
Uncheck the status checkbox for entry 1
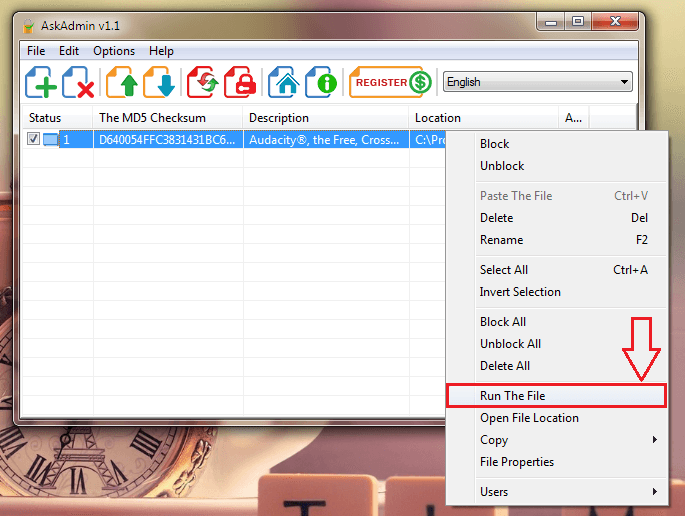(33, 141)
